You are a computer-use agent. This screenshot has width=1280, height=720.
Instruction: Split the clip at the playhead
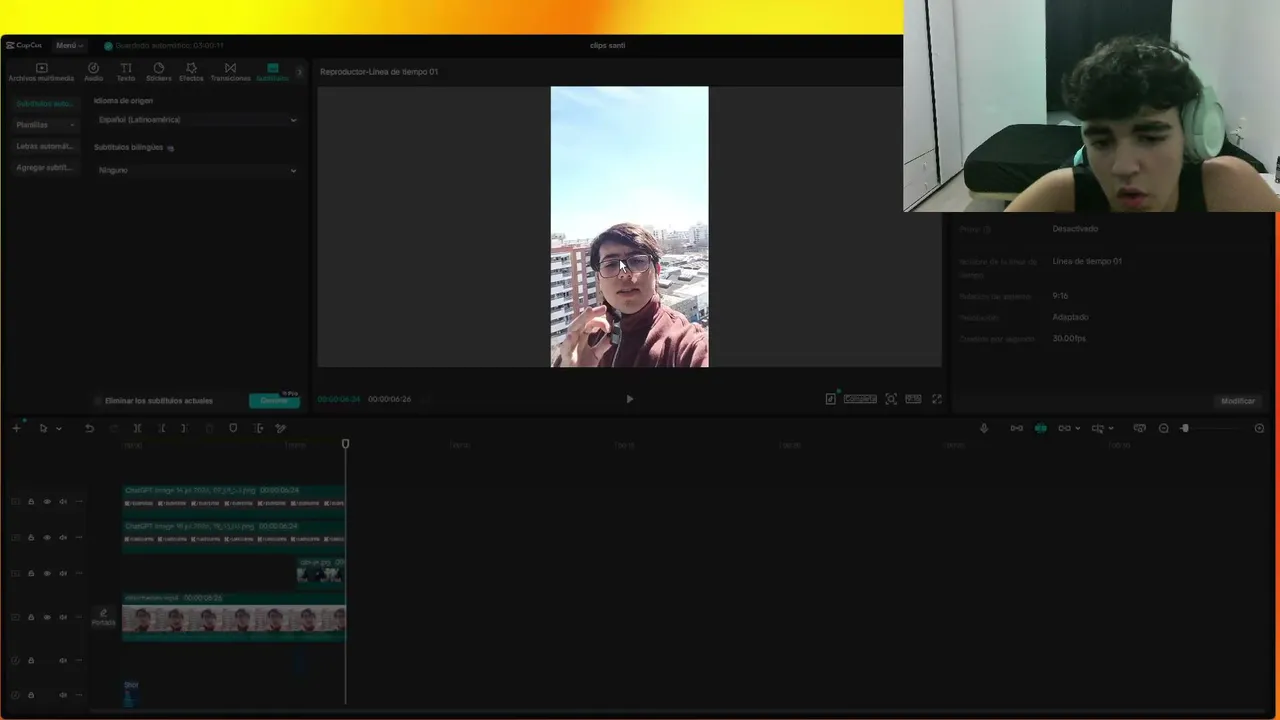pyautogui.click(x=137, y=428)
